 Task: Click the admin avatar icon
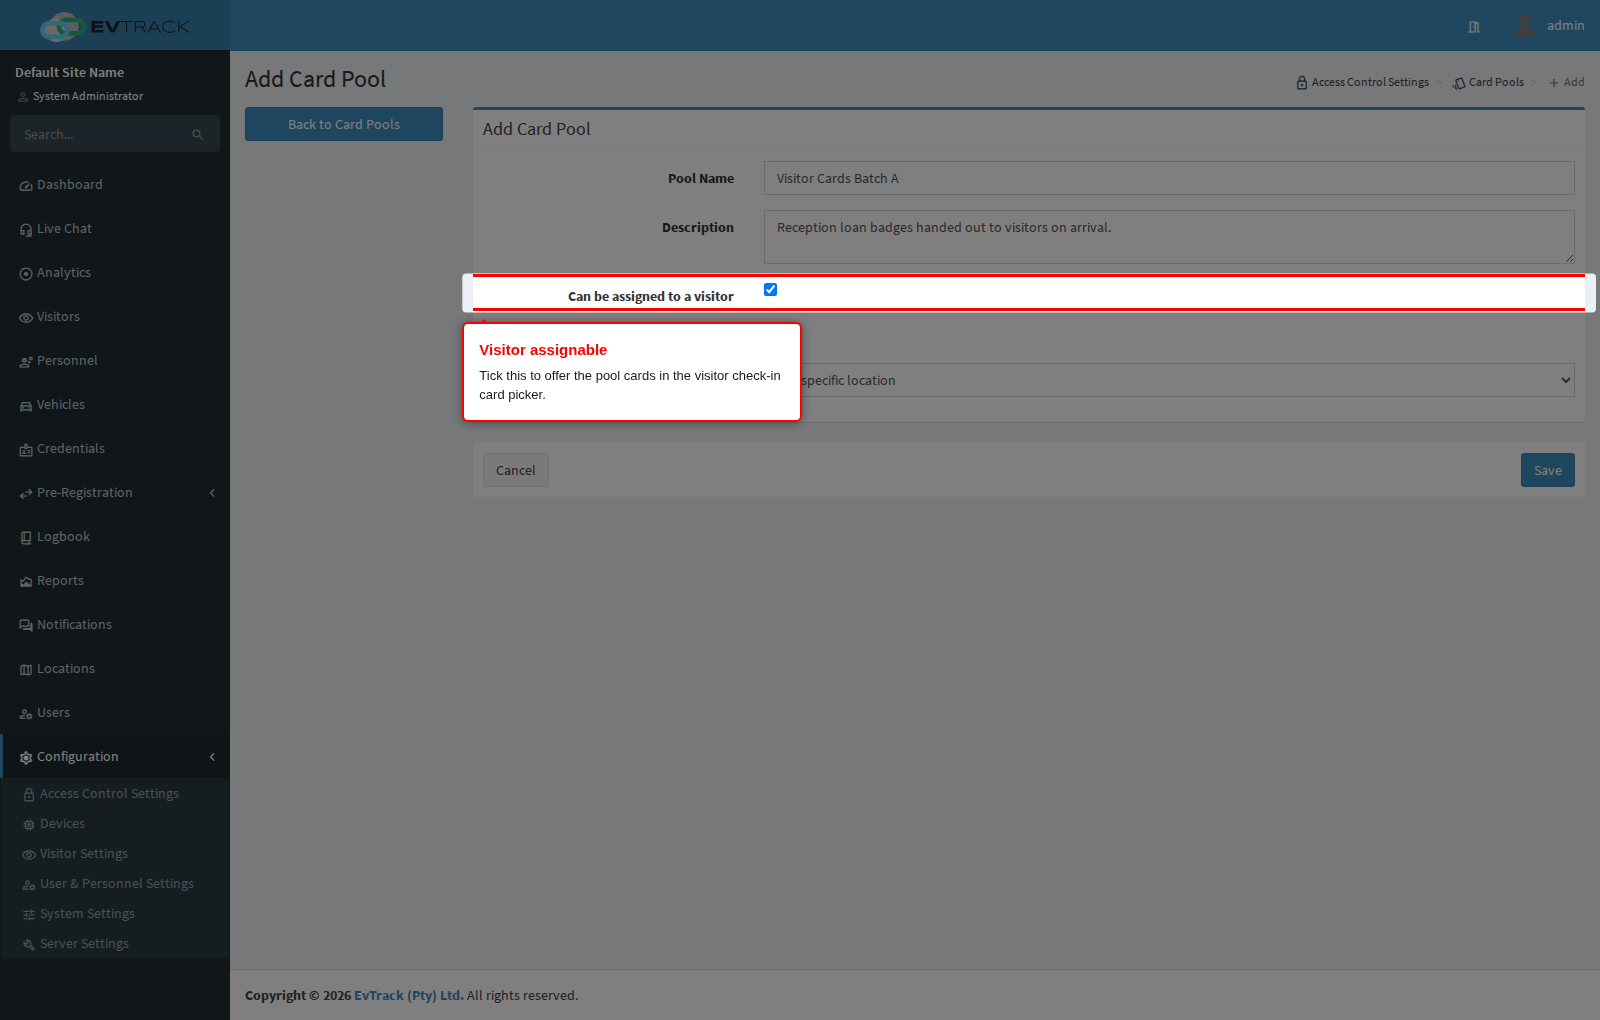click(1524, 26)
